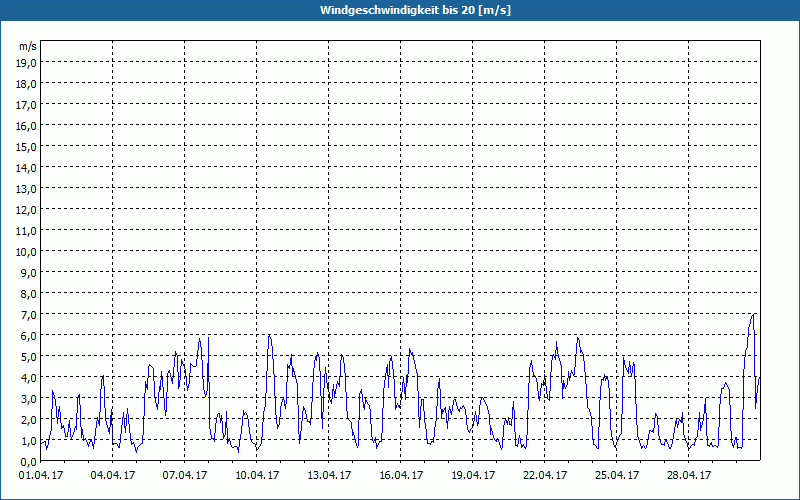Click the 25.04.17 date label
The image size is (800, 500).
[616, 476]
